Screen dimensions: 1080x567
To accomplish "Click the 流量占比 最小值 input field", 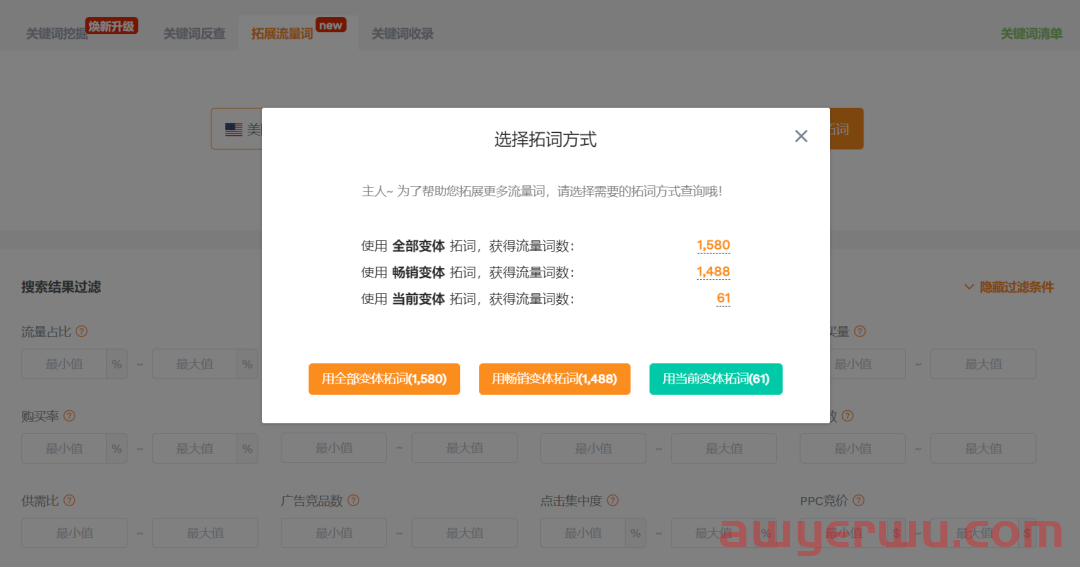I will click(x=64, y=364).
